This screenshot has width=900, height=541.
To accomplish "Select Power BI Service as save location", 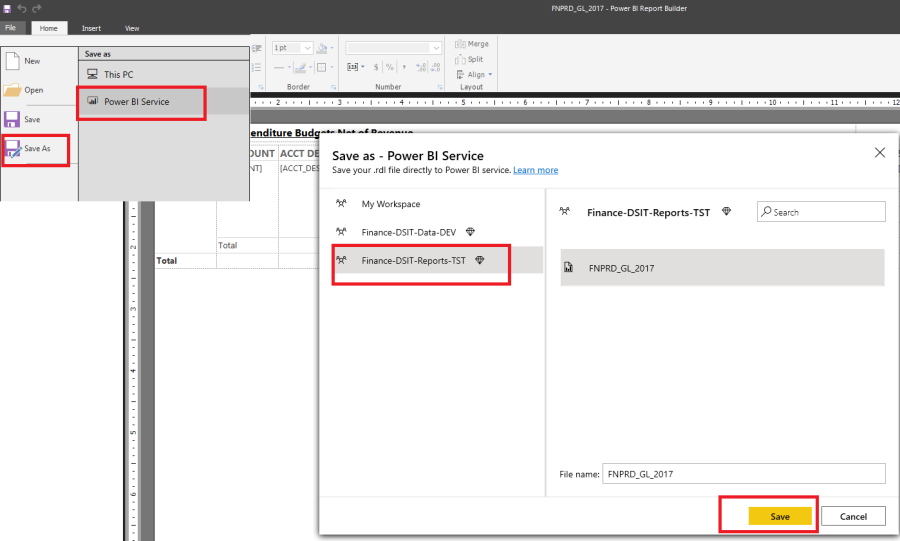I will point(164,102).
